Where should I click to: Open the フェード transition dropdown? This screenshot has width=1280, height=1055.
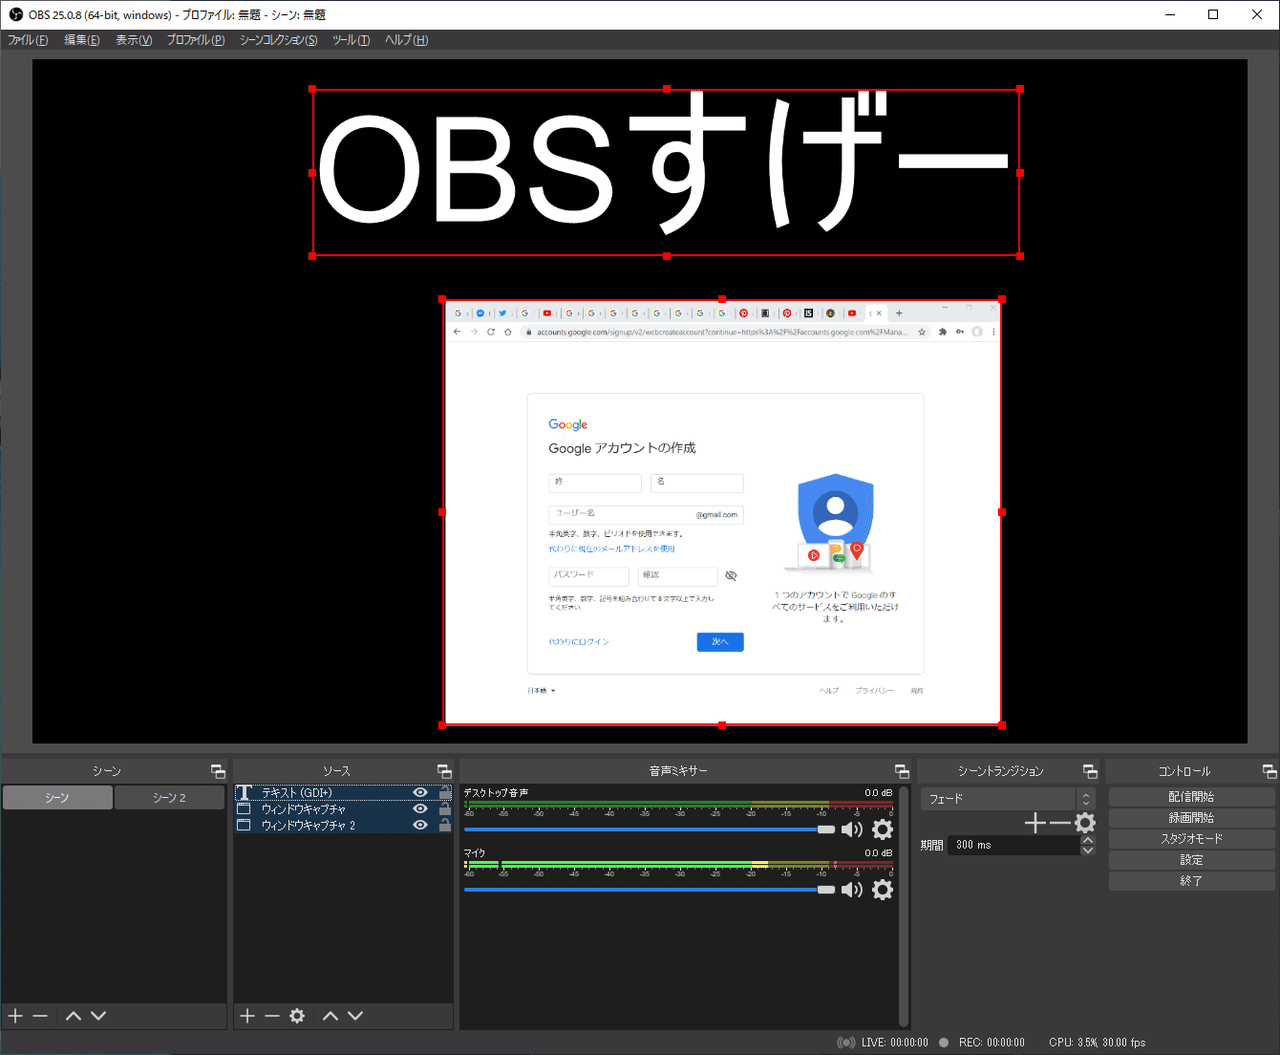(x=1008, y=799)
